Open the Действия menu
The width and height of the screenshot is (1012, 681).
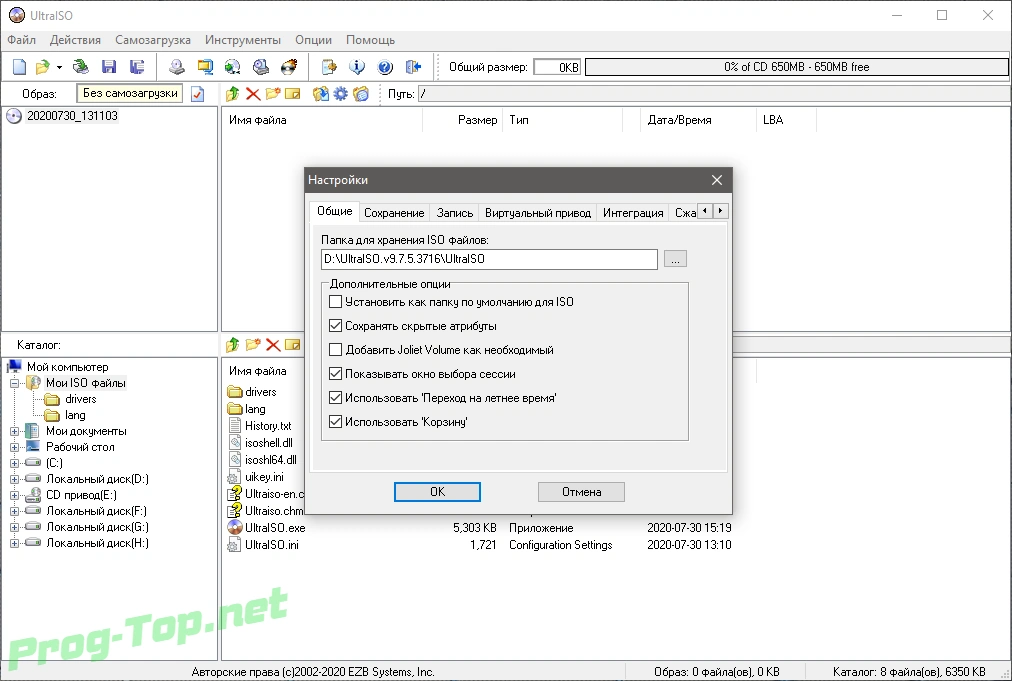pyautogui.click(x=76, y=40)
